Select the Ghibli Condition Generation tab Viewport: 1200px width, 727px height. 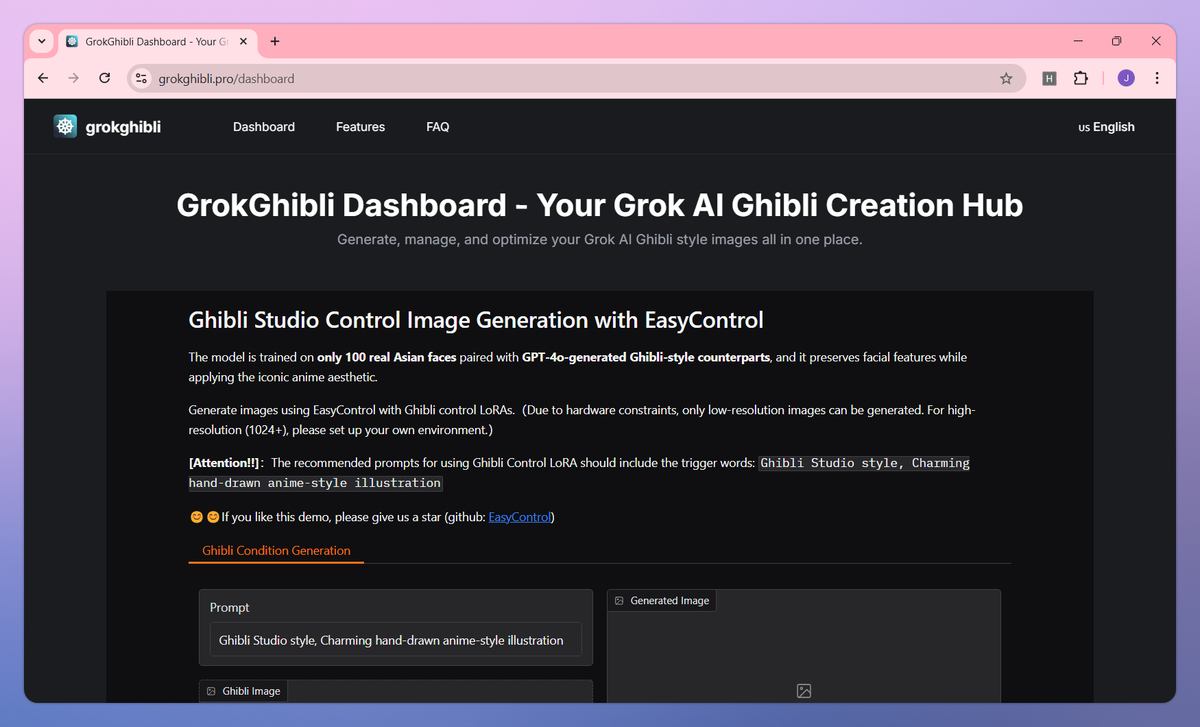(x=276, y=550)
